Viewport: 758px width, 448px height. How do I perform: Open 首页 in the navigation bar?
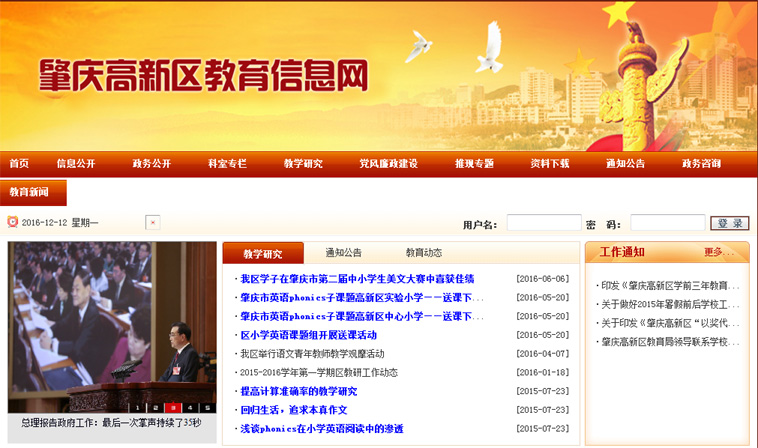[19, 164]
